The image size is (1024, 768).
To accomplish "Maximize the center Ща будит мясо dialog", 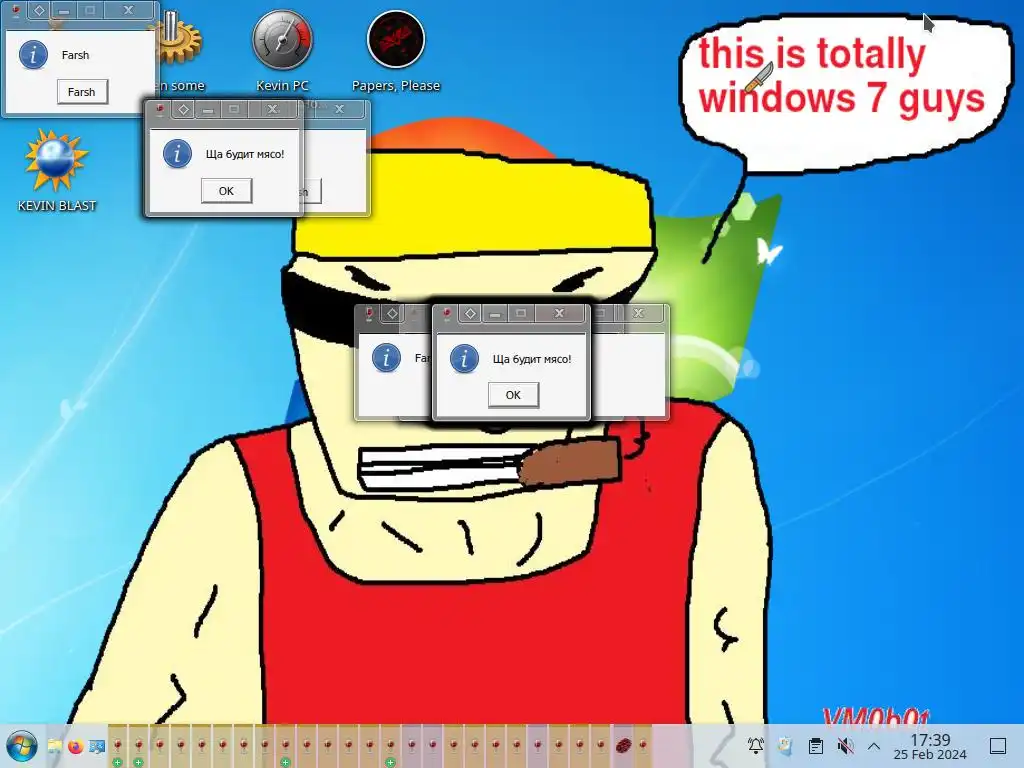I will 521,314.
